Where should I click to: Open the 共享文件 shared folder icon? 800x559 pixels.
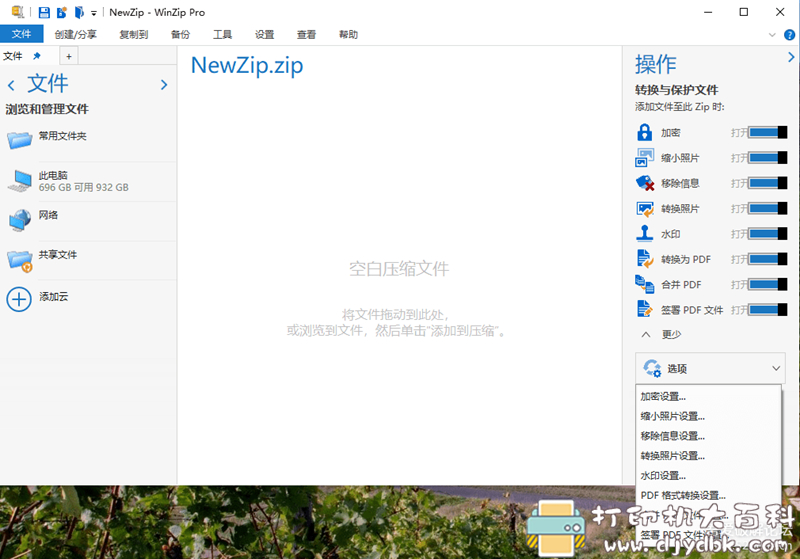(20, 261)
